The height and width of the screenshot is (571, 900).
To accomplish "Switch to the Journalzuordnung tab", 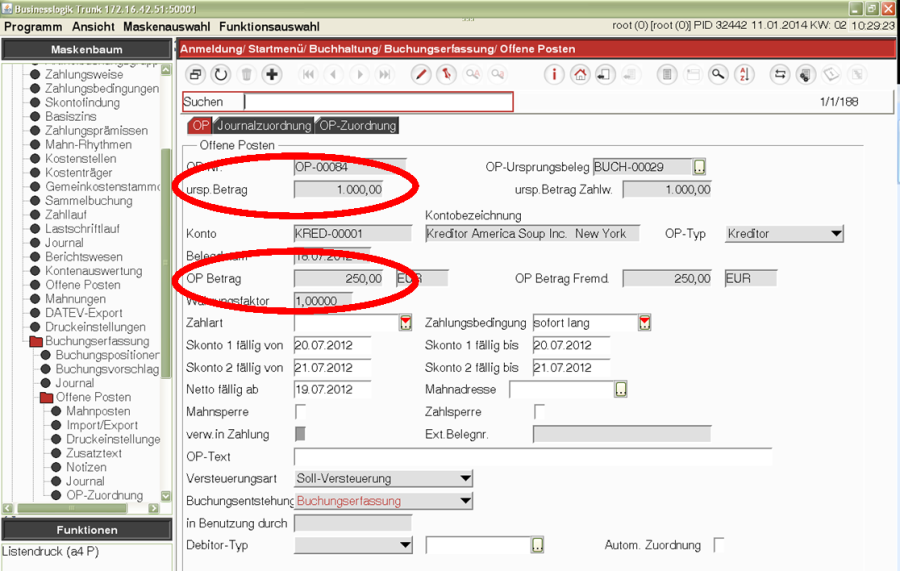I will [264, 126].
